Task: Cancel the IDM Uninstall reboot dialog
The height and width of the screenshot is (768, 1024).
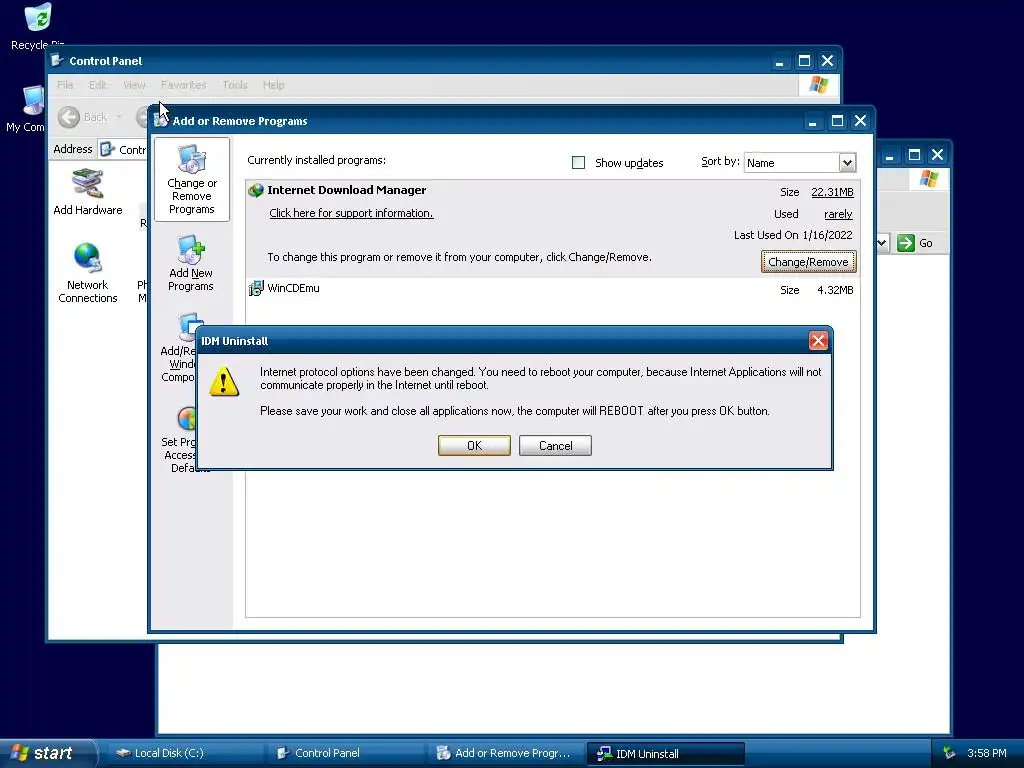Action: coord(555,445)
